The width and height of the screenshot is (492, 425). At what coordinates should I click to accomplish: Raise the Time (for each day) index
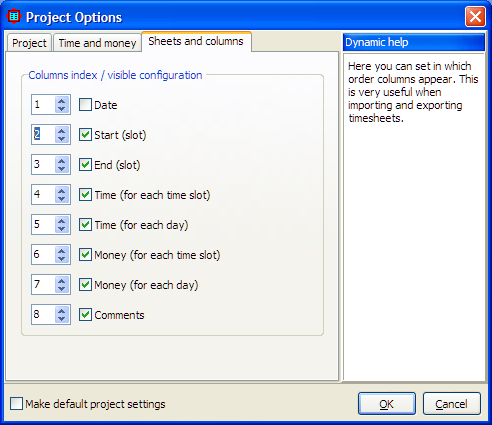pyautogui.click(x=61, y=220)
